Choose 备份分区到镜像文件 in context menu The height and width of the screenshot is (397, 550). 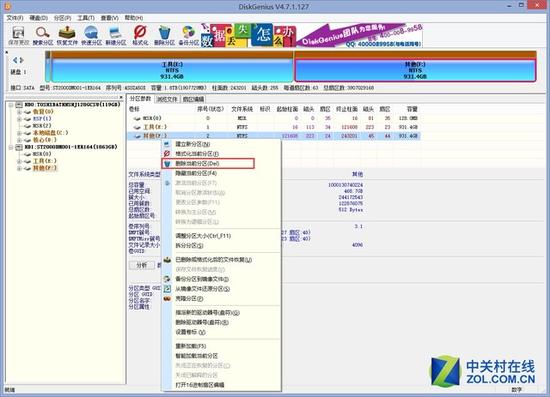tap(202, 279)
